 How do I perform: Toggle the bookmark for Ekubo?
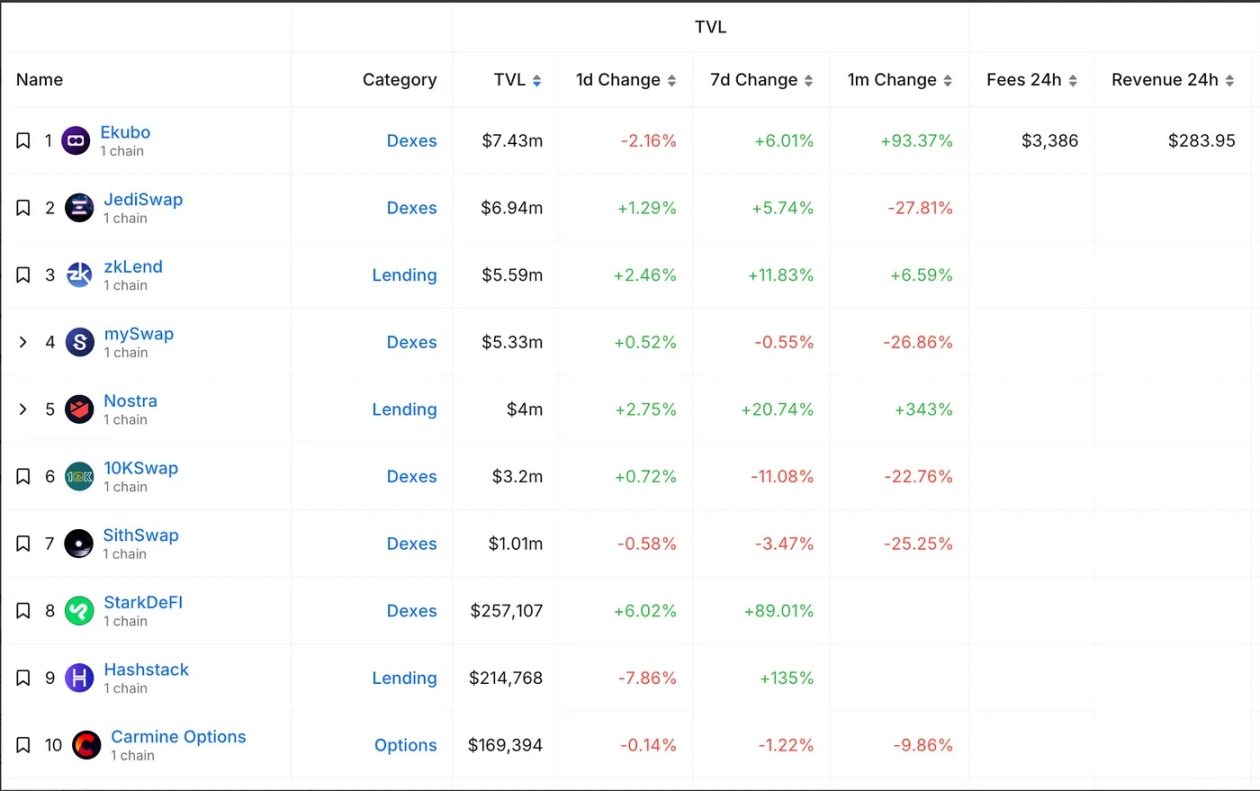23,141
